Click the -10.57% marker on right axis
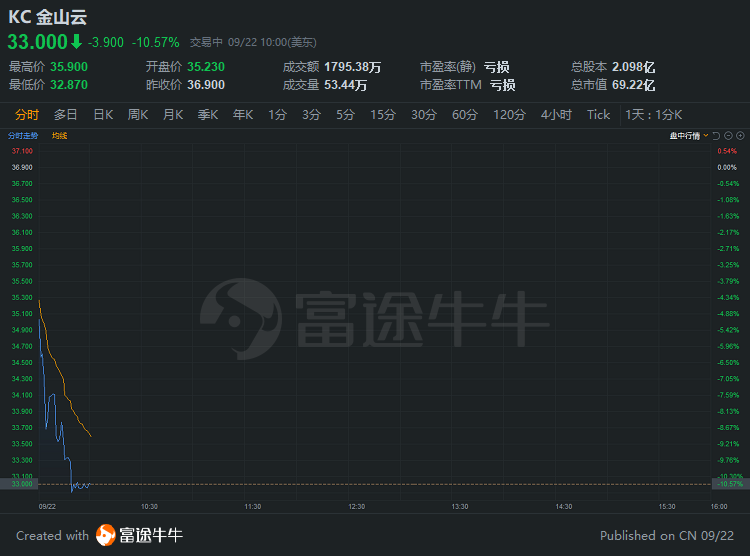The image size is (750, 556). pyautogui.click(x=730, y=484)
